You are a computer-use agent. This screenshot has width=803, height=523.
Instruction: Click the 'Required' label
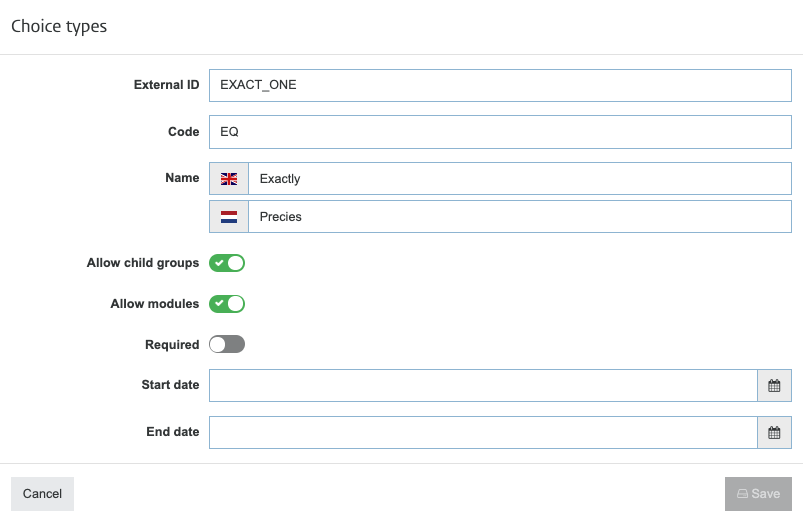coord(172,345)
